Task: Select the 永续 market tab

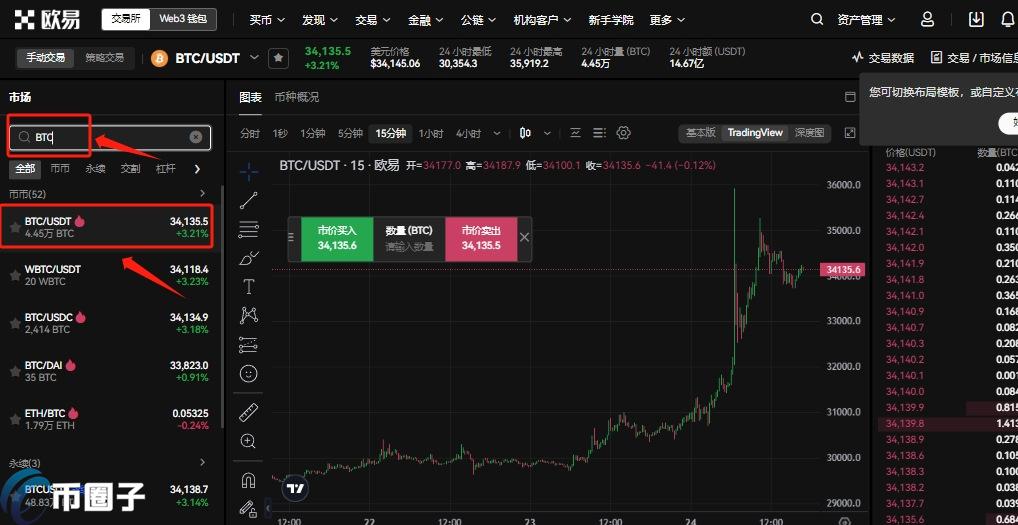Action: pyautogui.click(x=95, y=169)
